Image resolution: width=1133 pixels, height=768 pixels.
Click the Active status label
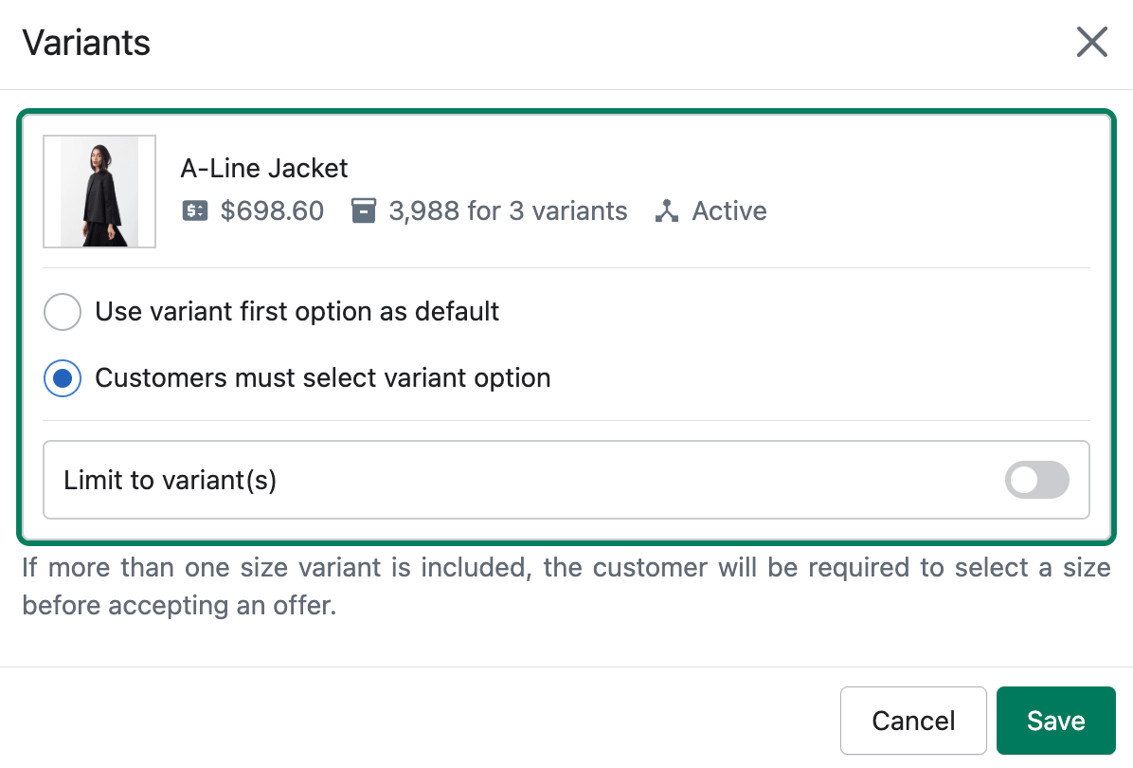[729, 211]
